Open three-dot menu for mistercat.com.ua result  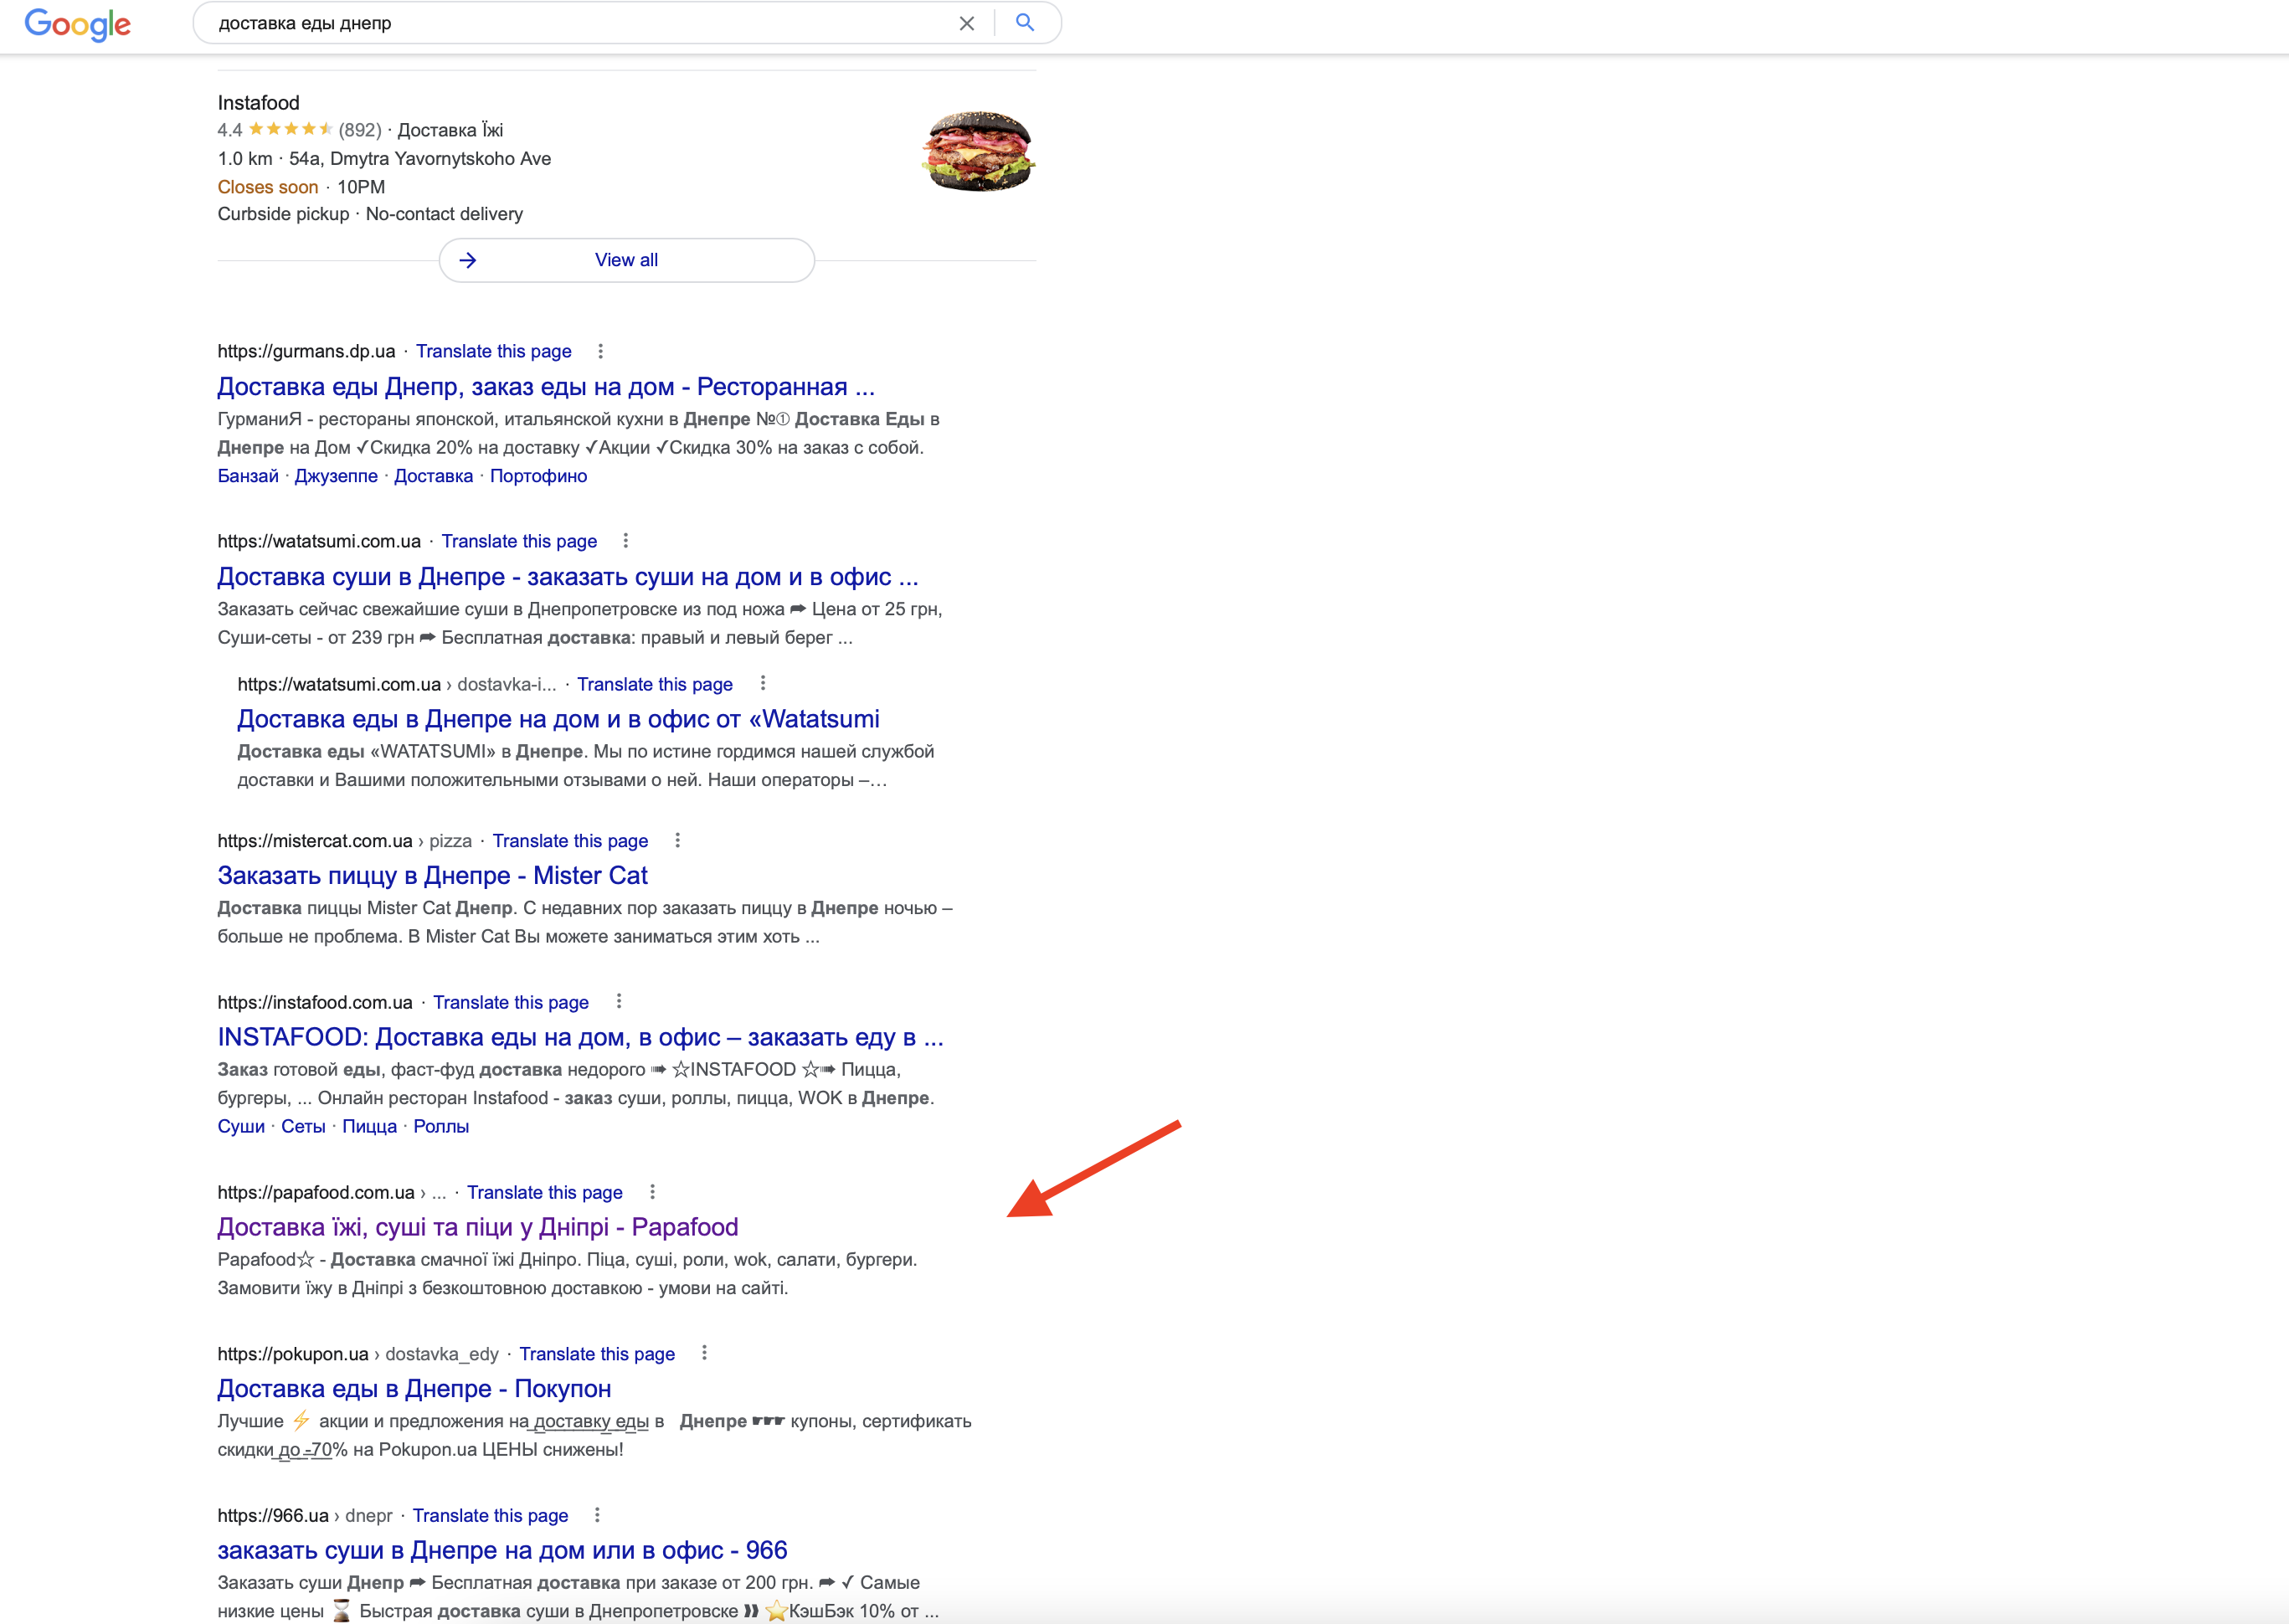tap(677, 840)
